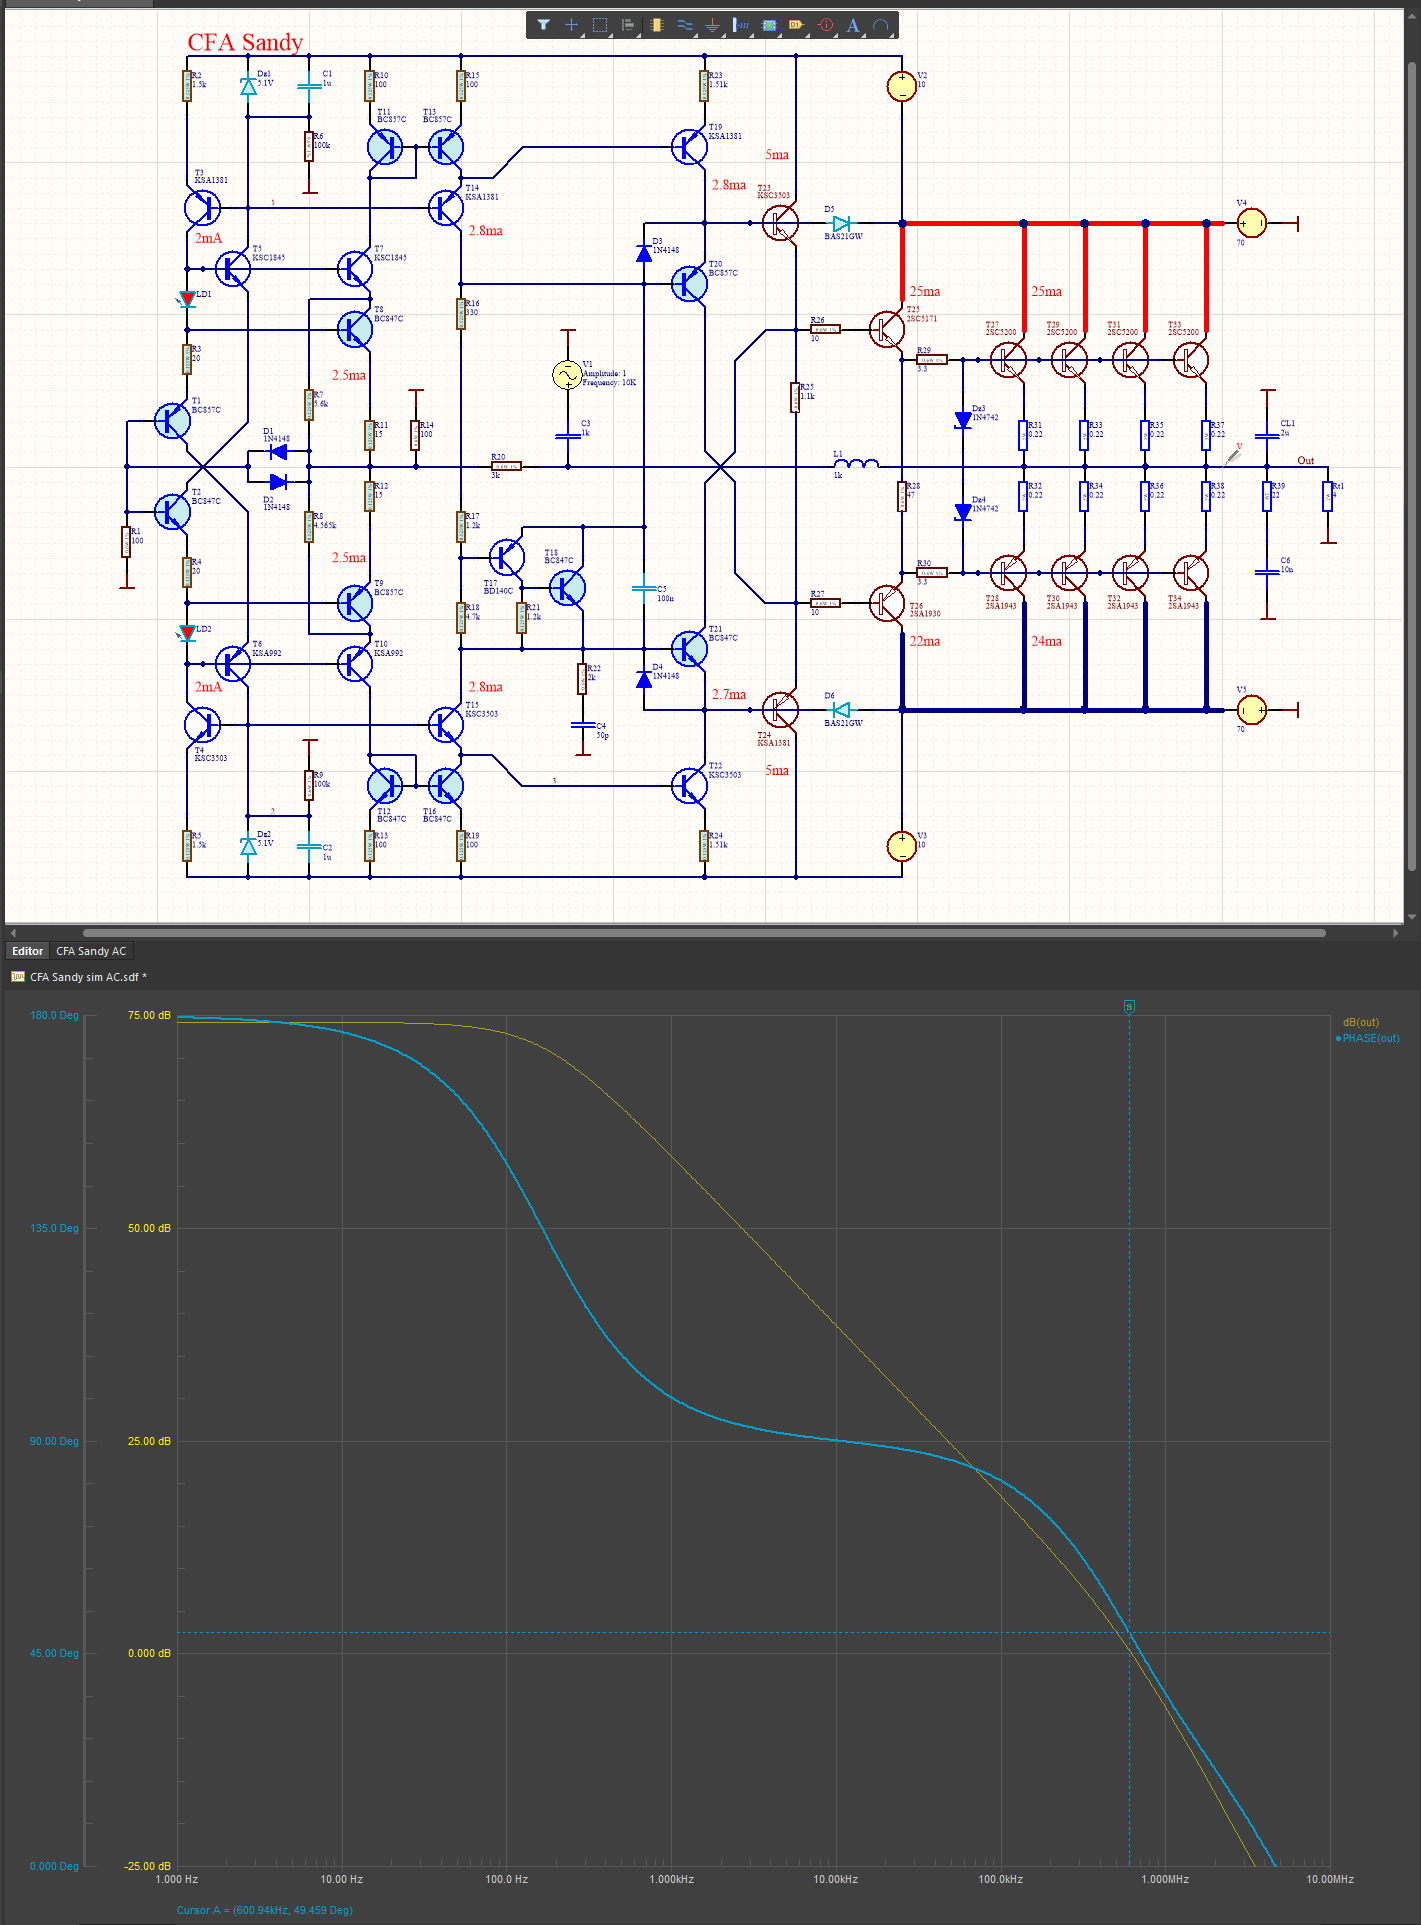This screenshot has width=1421, height=1925.
Task: Open the align objects tool
Action: (628, 25)
